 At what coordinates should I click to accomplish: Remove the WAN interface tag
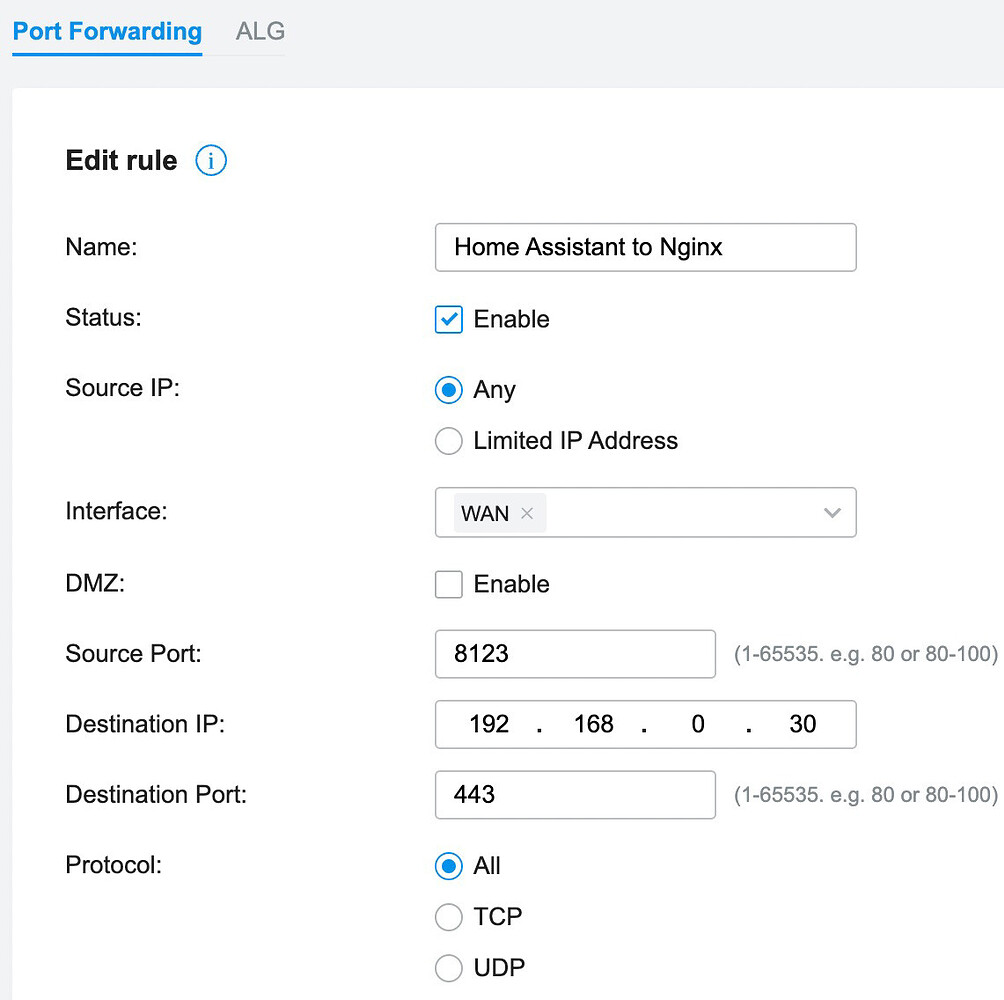click(x=527, y=513)
